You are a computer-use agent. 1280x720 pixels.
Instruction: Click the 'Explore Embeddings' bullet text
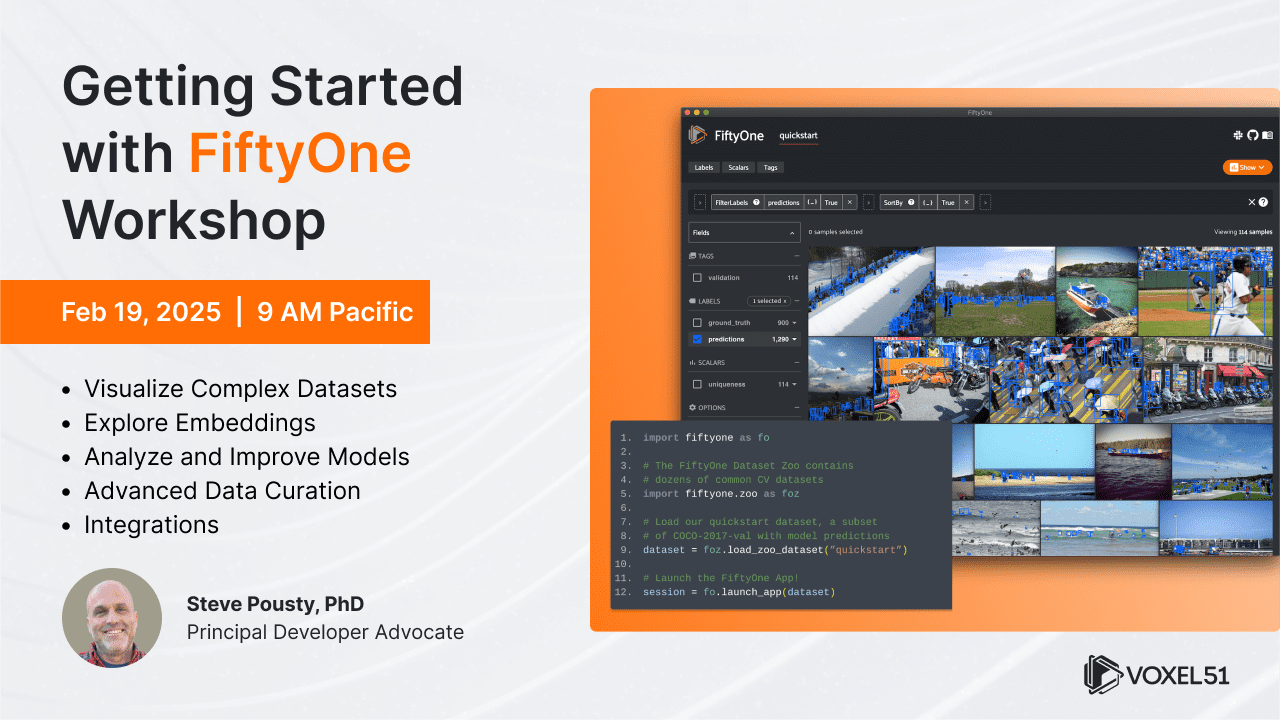[x=200, y=423]
